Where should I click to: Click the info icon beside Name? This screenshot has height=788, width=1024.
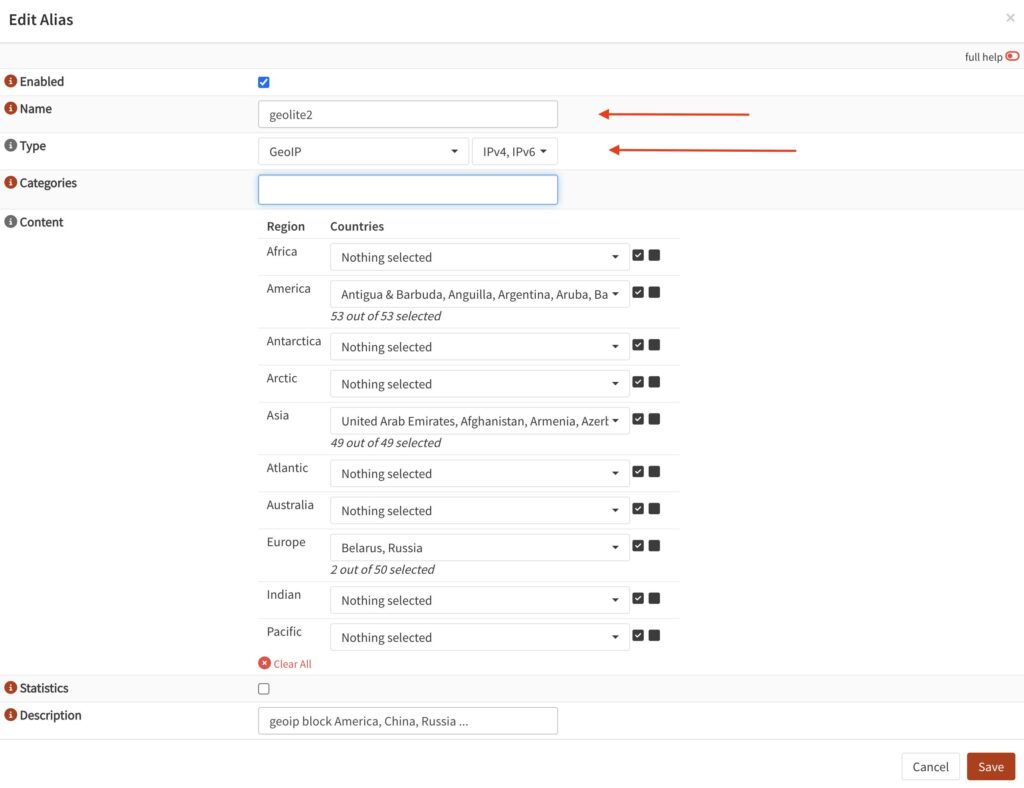10,108
